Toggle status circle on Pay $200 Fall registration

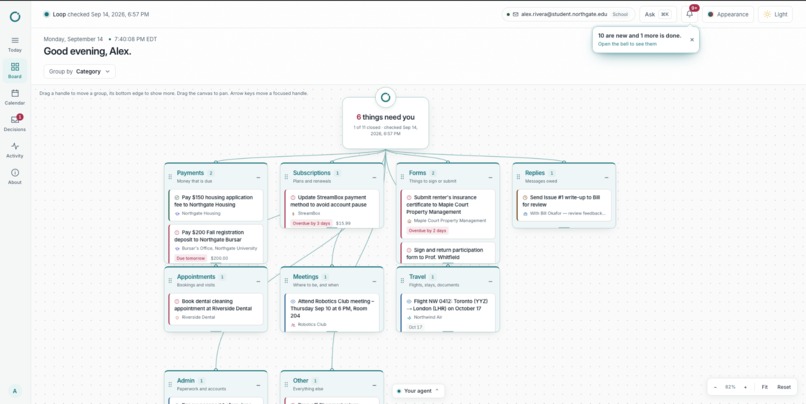pos(177,232)
